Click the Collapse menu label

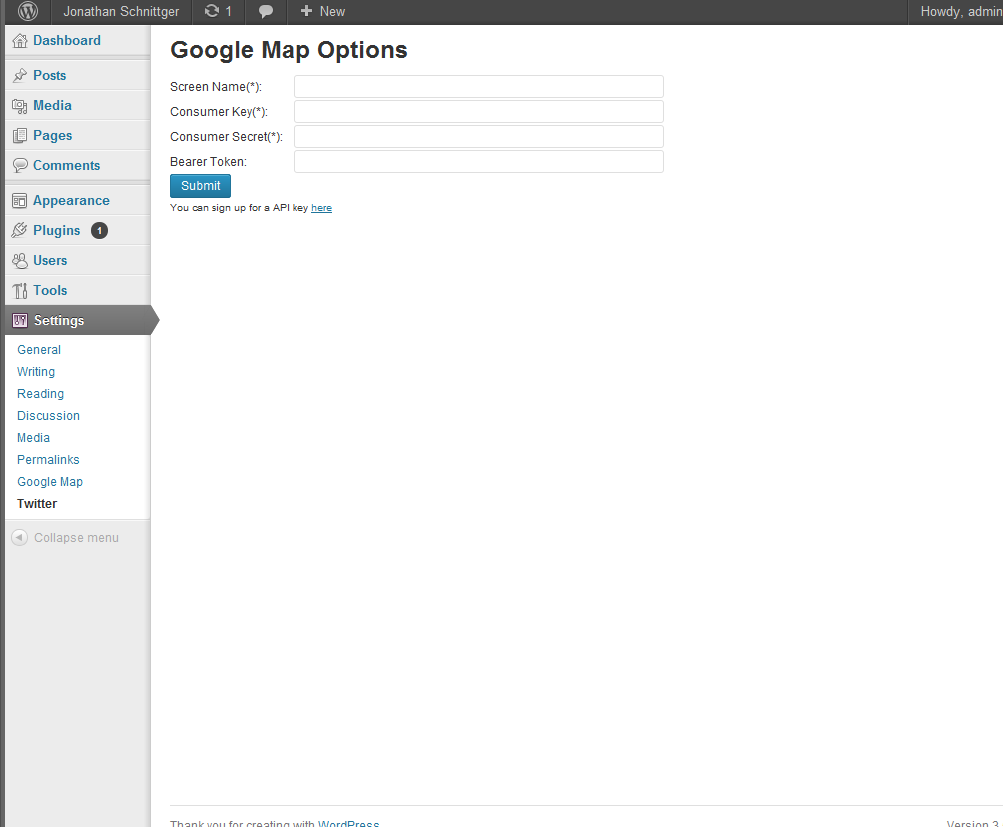pyautogui.click(x=76, y=538)
